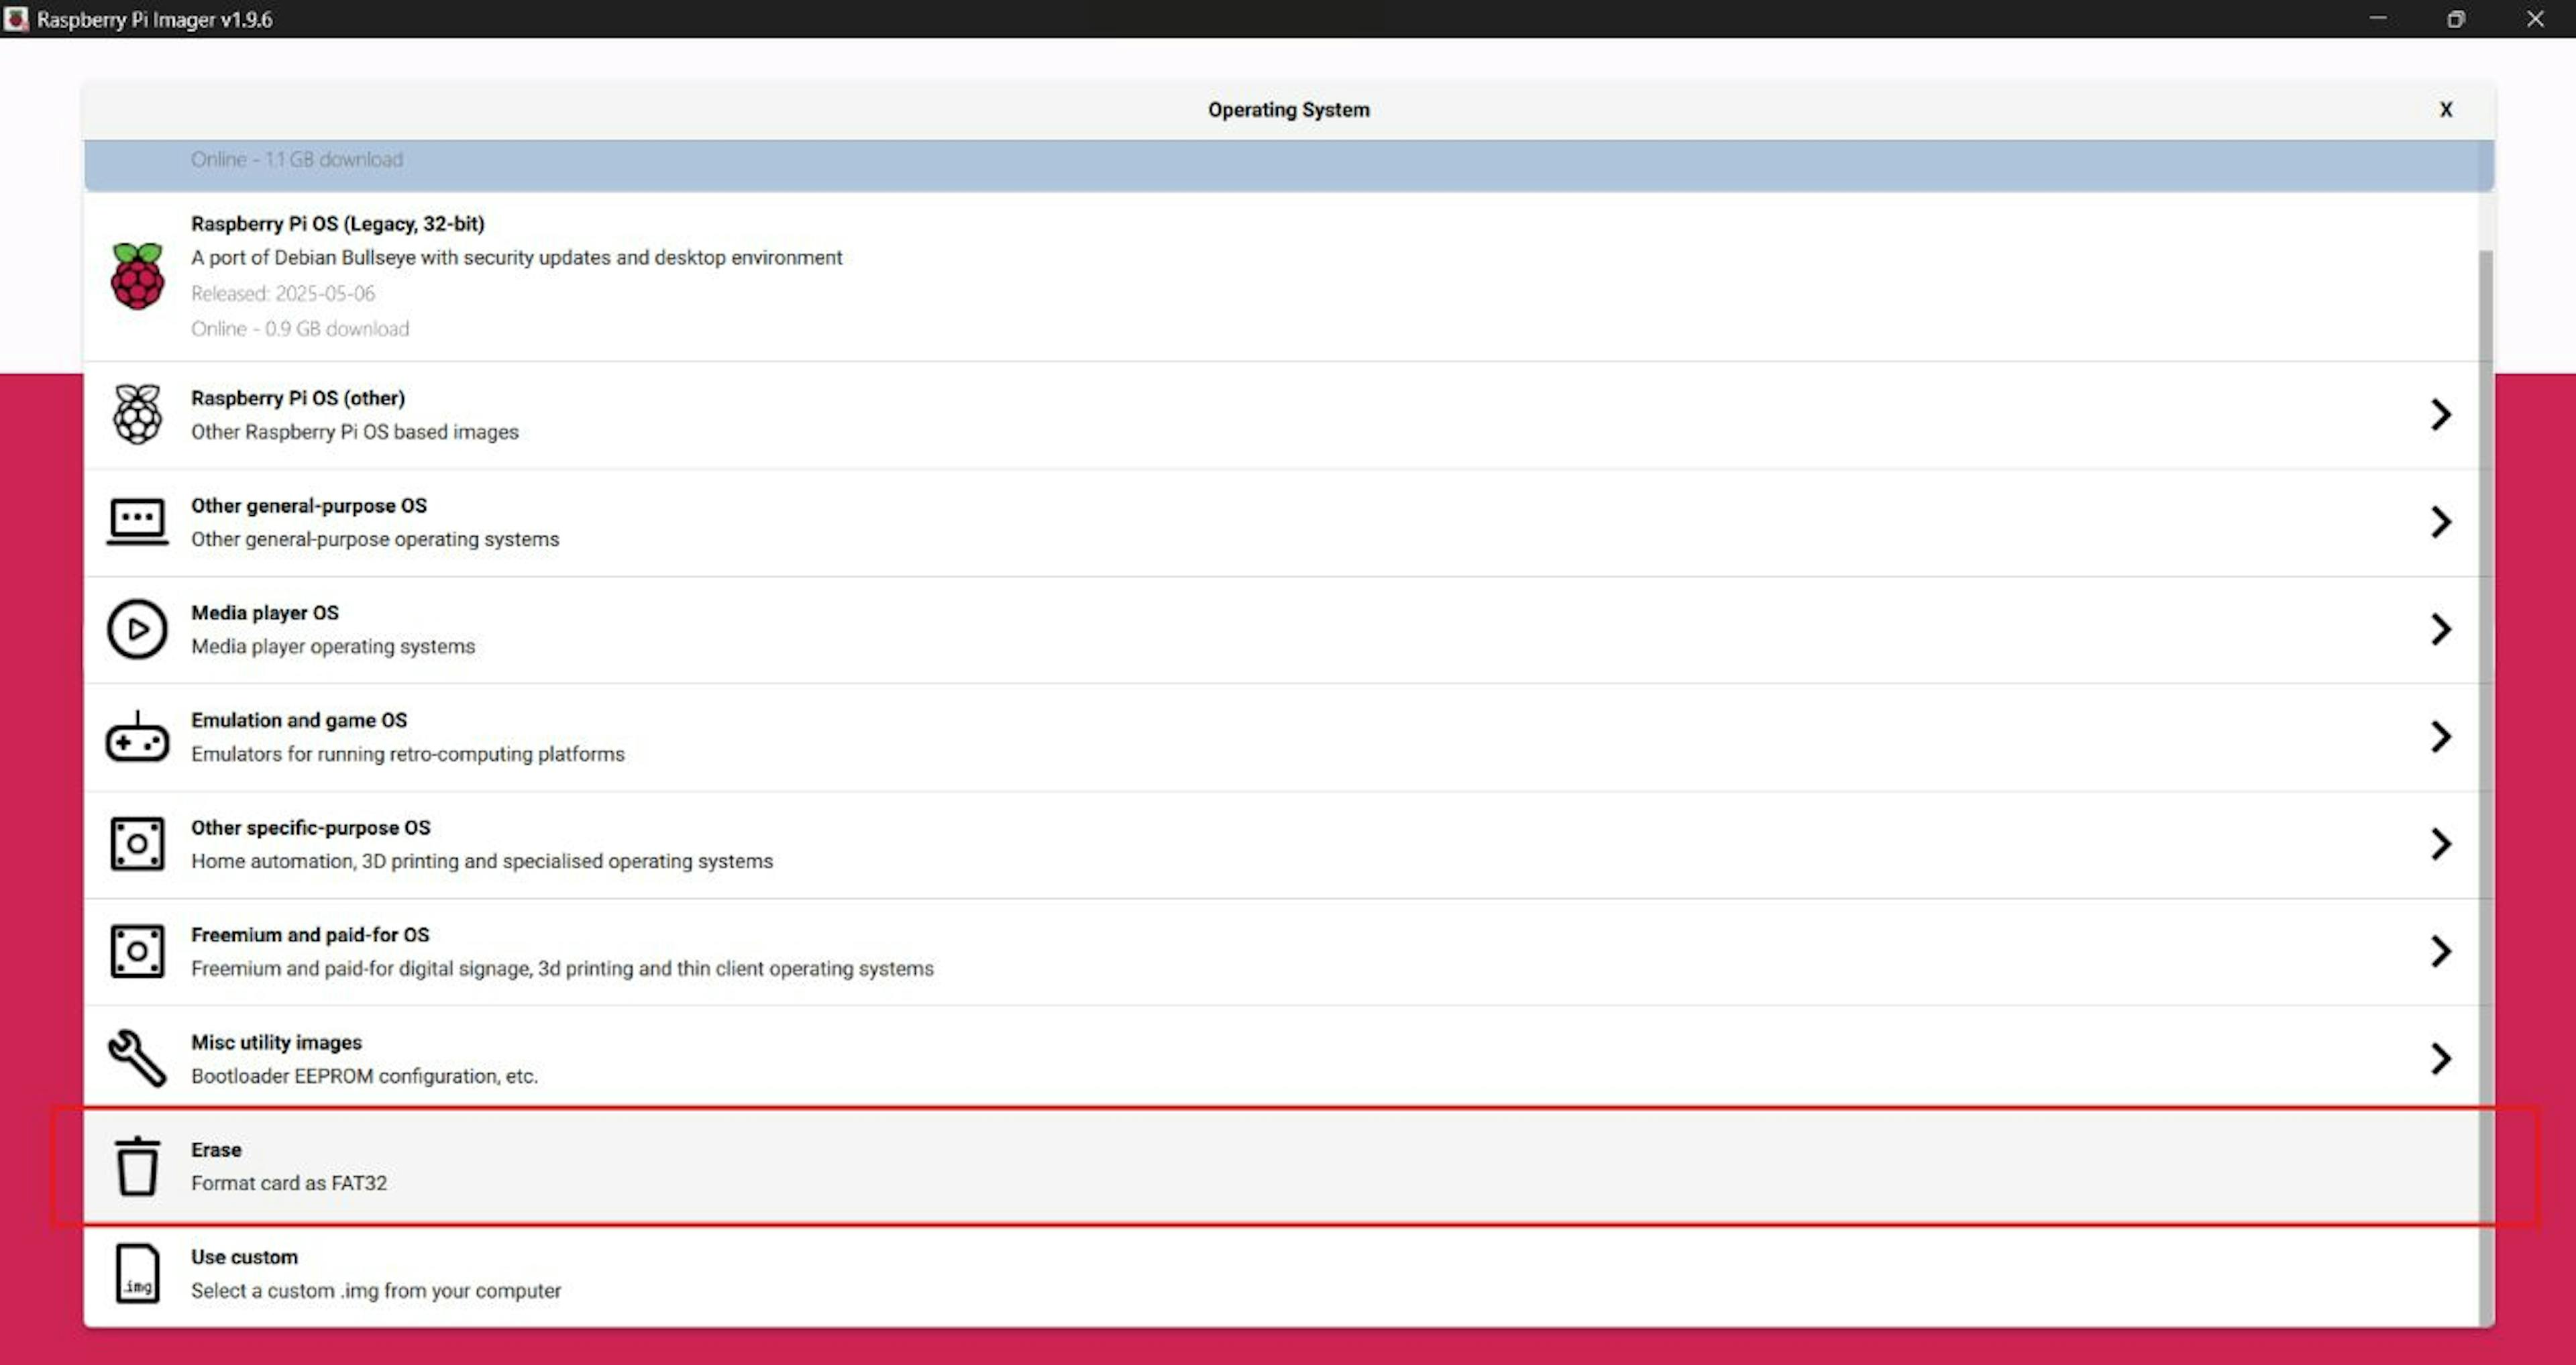Open Other general-purpose OS category title
The height and width of the screenshot is (1365, 2576).
click(309, 506)
